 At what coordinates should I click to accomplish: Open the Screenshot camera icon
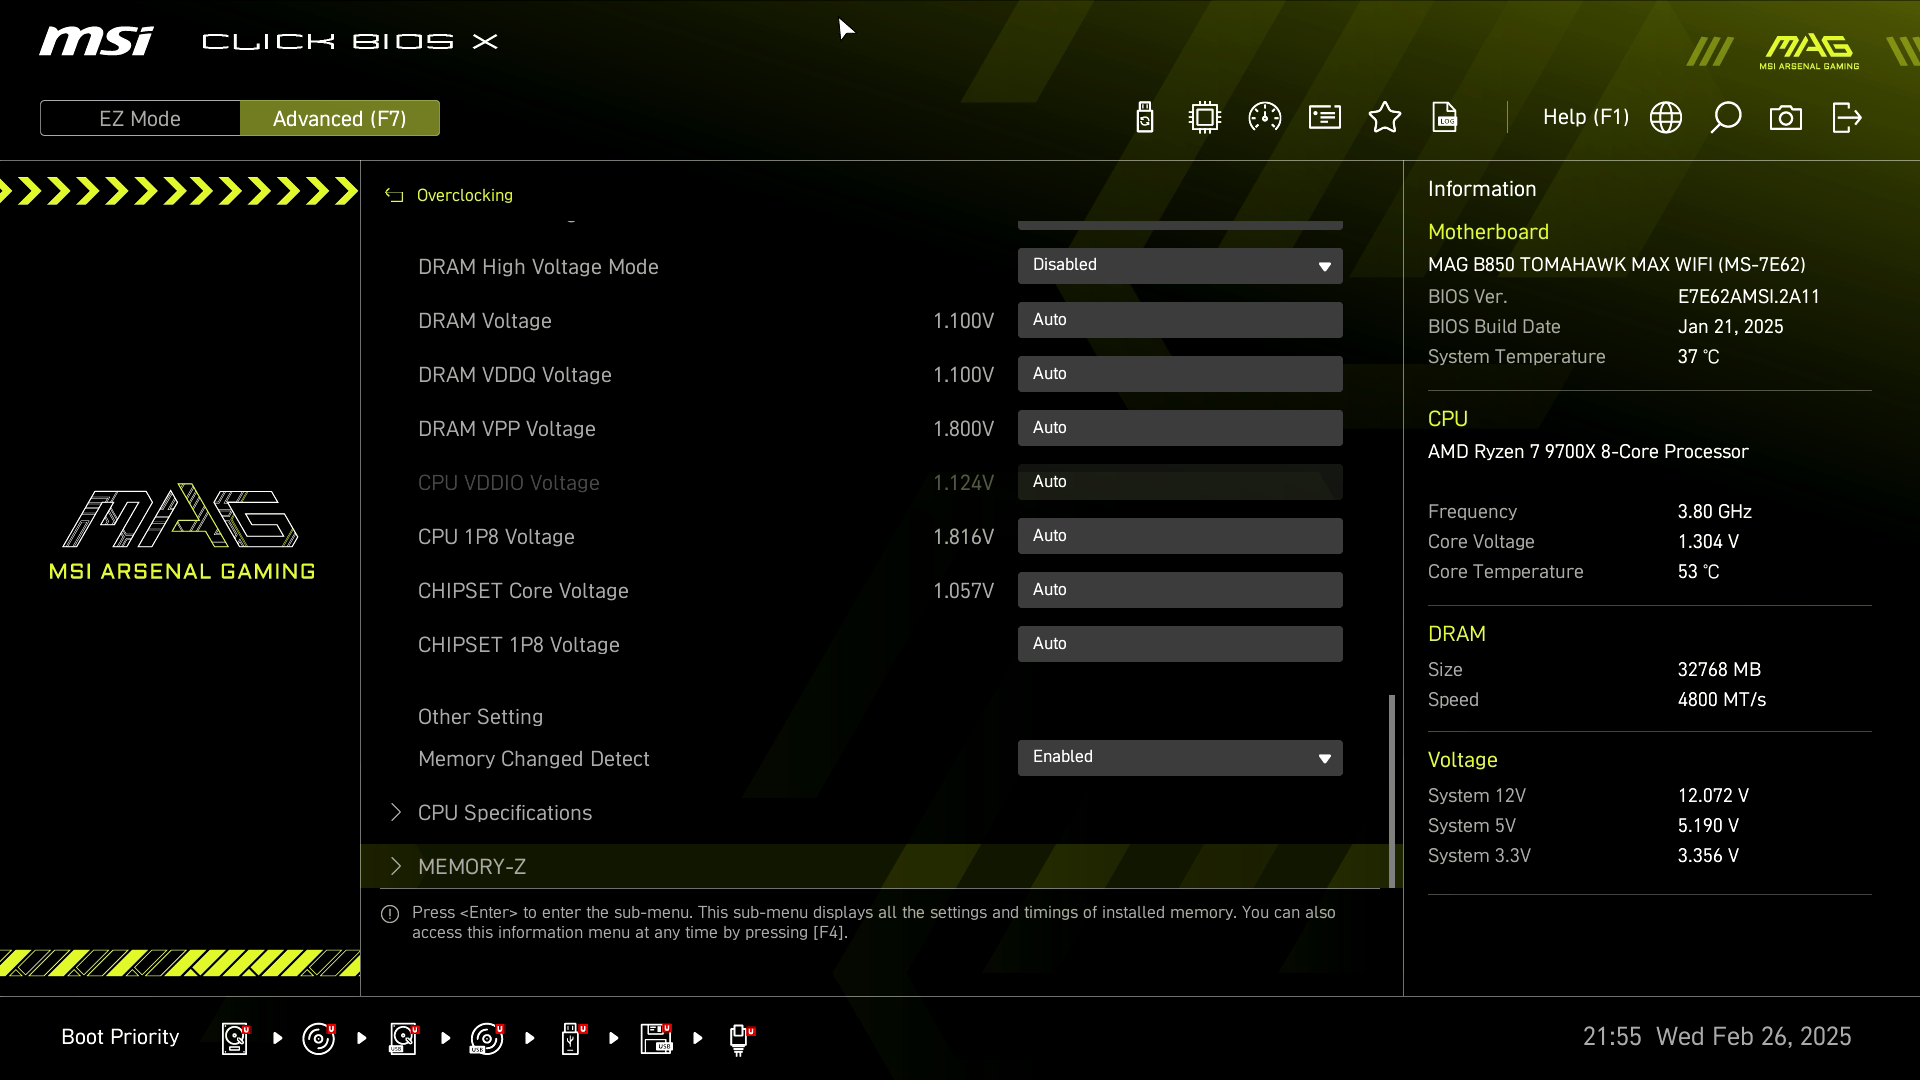point(1785,117)
